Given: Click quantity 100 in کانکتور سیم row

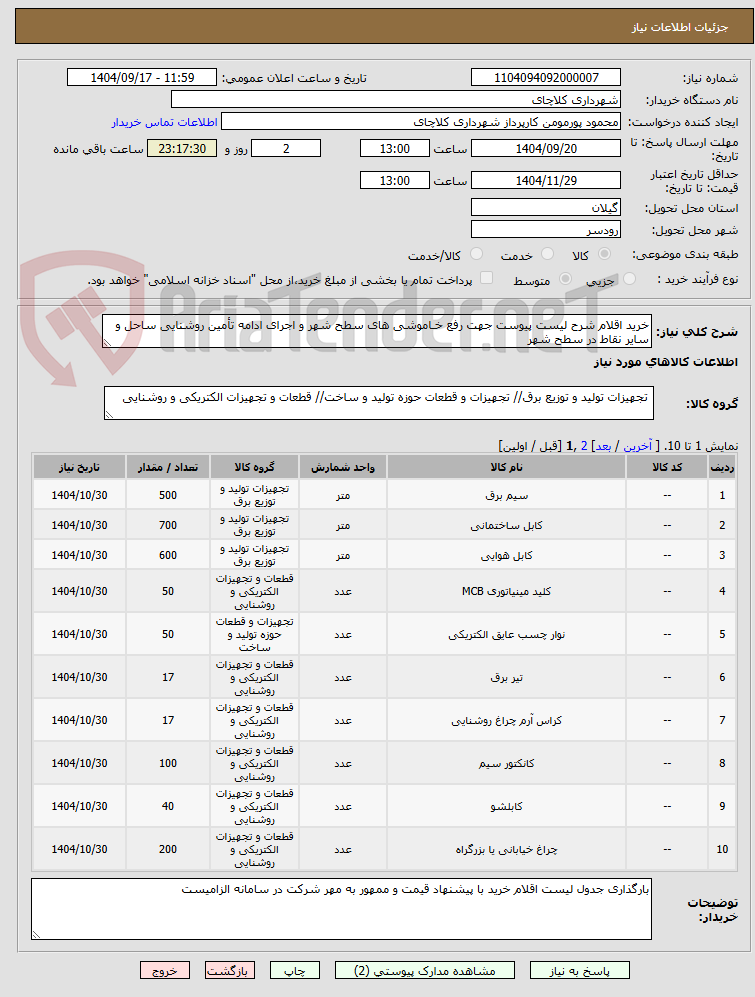Looking at the screenshot, I should tap(168, 764).
